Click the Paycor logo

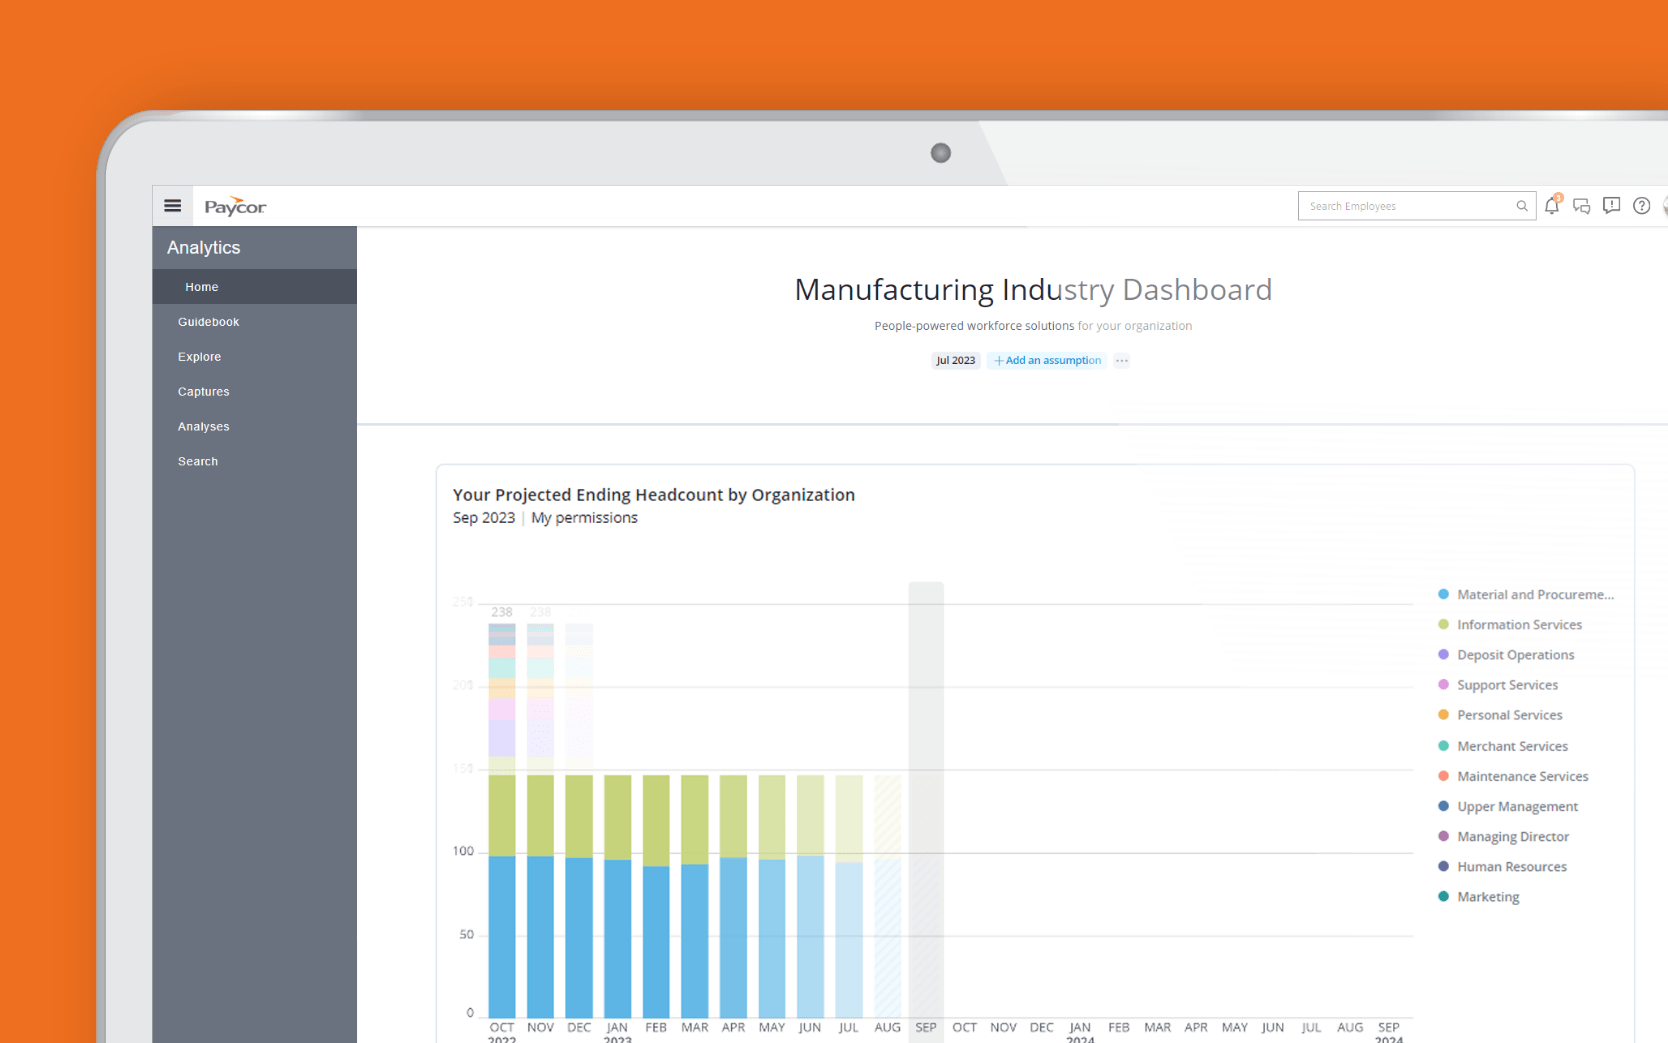235,206
